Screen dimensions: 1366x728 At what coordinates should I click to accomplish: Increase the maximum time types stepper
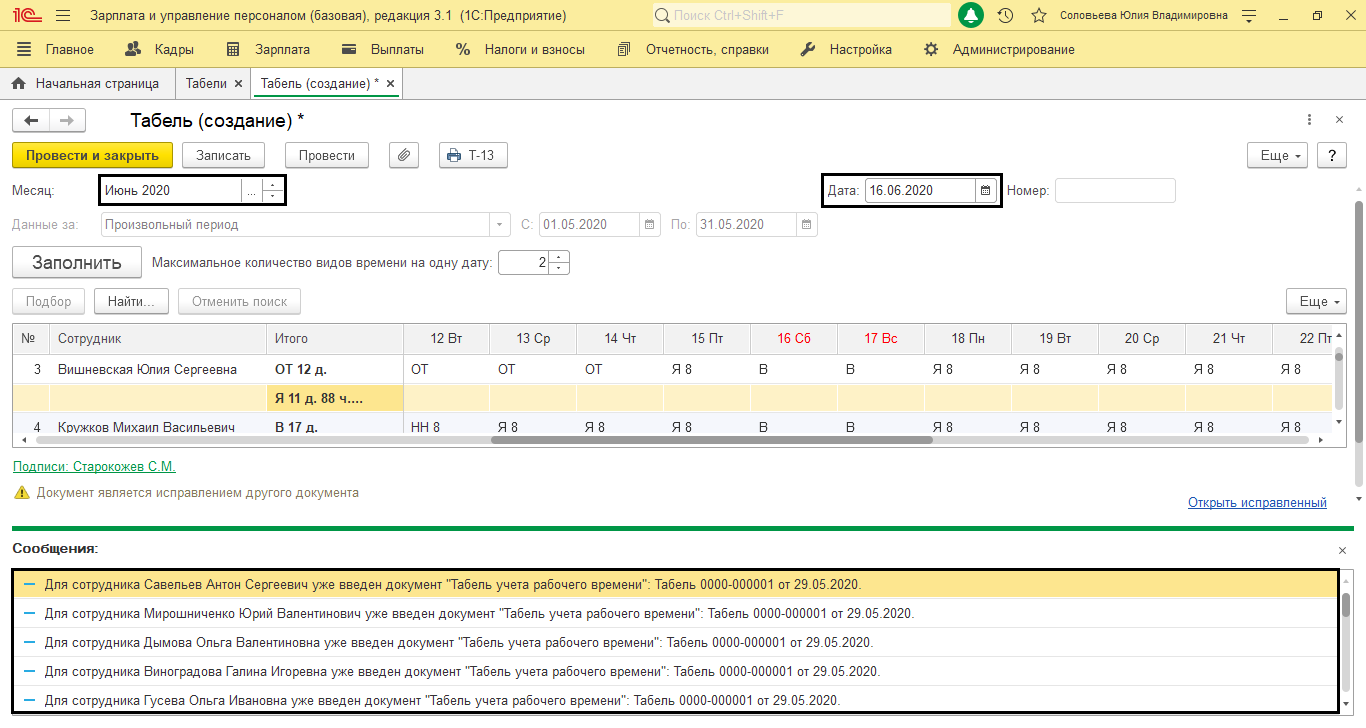[x=559, y=257]
